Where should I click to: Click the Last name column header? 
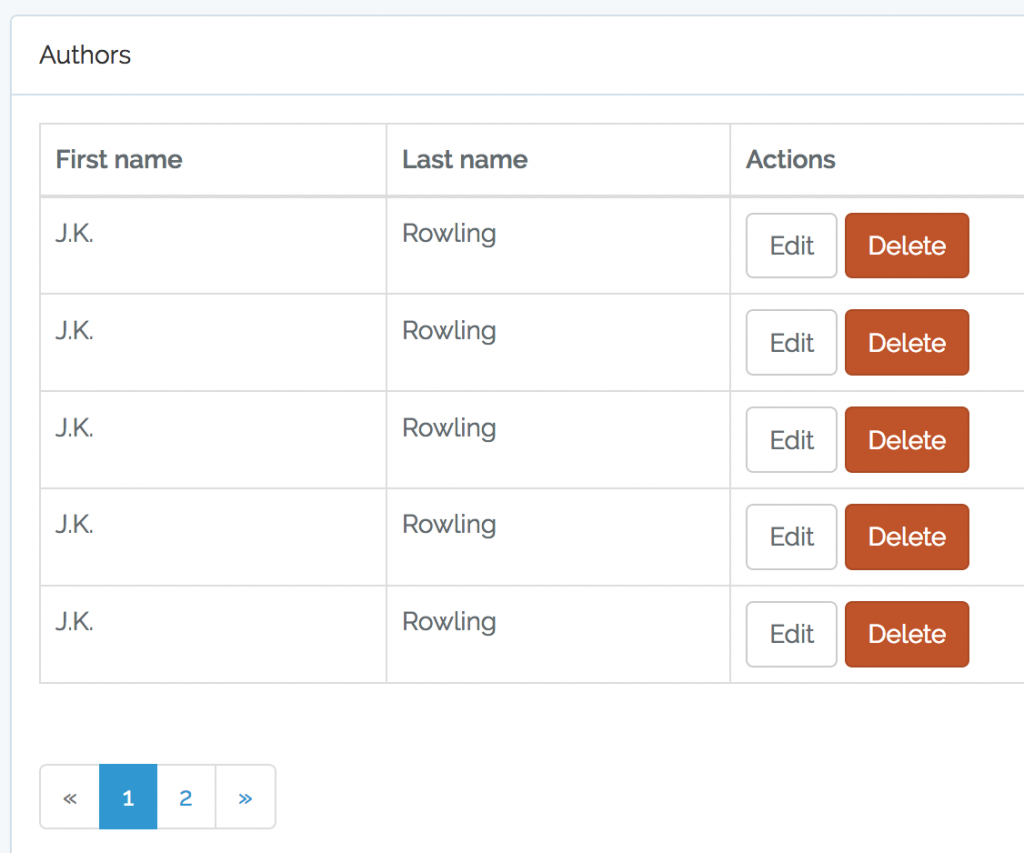464,159
